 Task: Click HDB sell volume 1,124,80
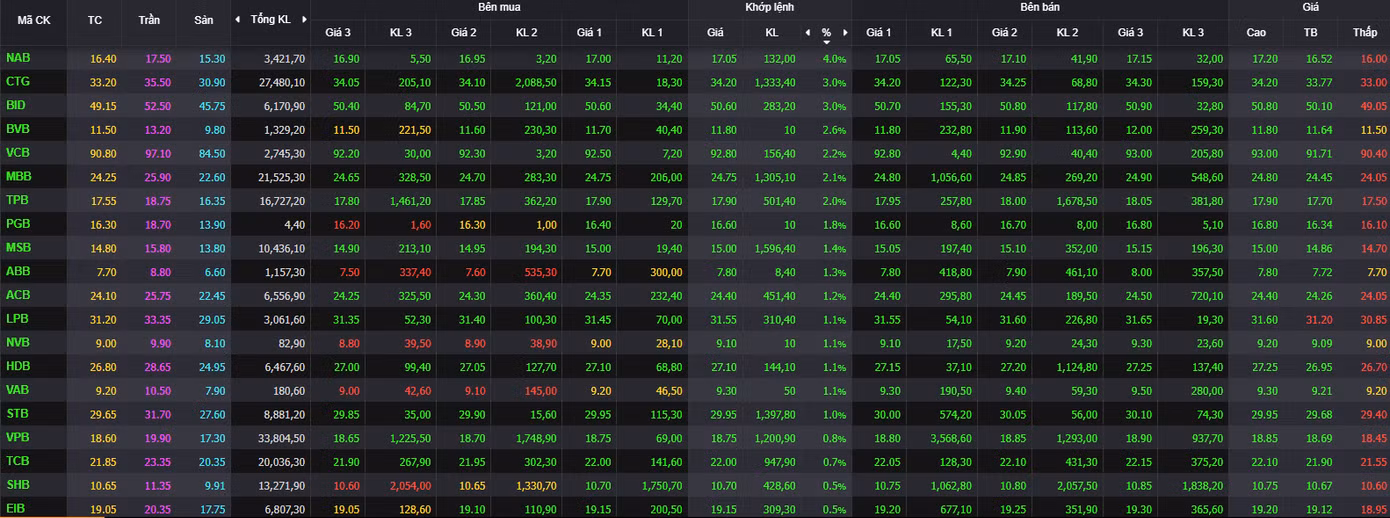pyautogui.click(x=1076, y=366)
